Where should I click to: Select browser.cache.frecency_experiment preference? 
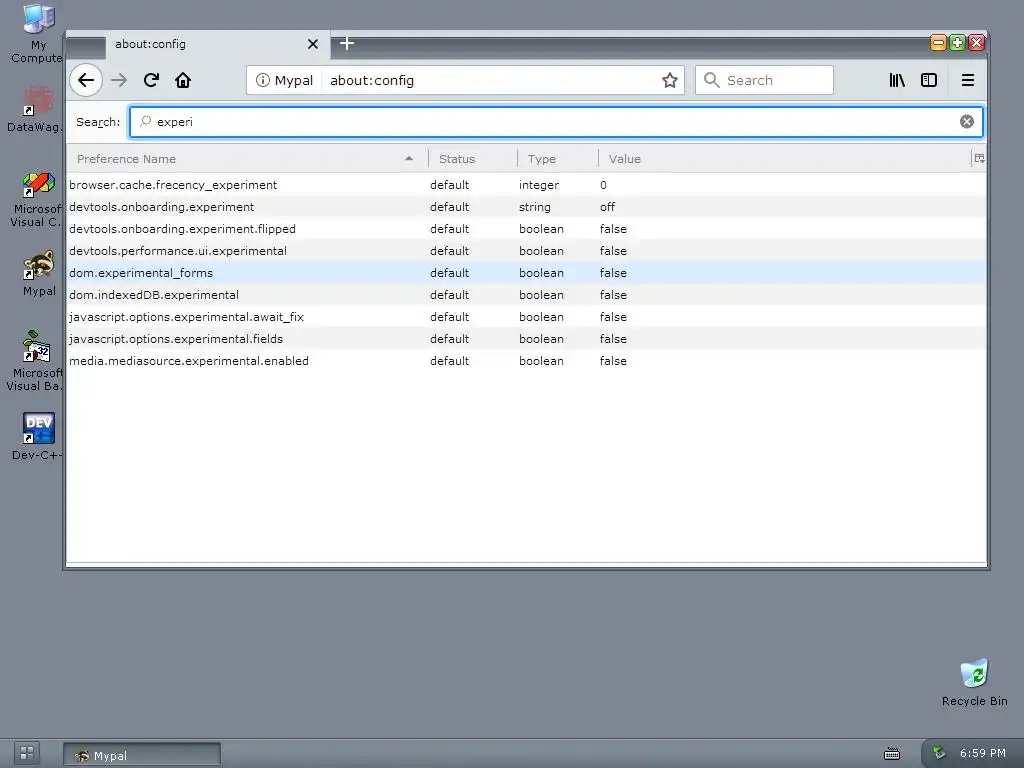coord(526,185)
